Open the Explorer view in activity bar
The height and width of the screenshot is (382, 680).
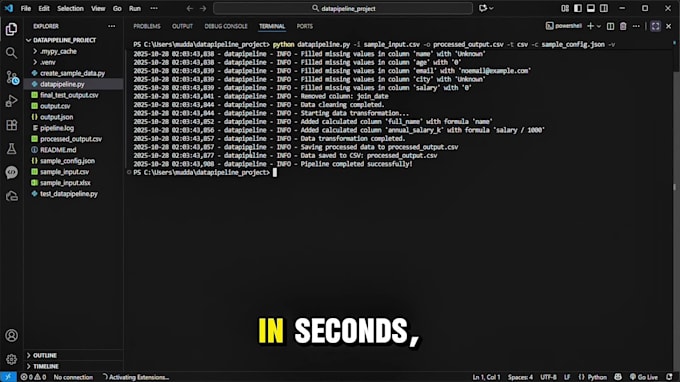(x=12, y=29)
